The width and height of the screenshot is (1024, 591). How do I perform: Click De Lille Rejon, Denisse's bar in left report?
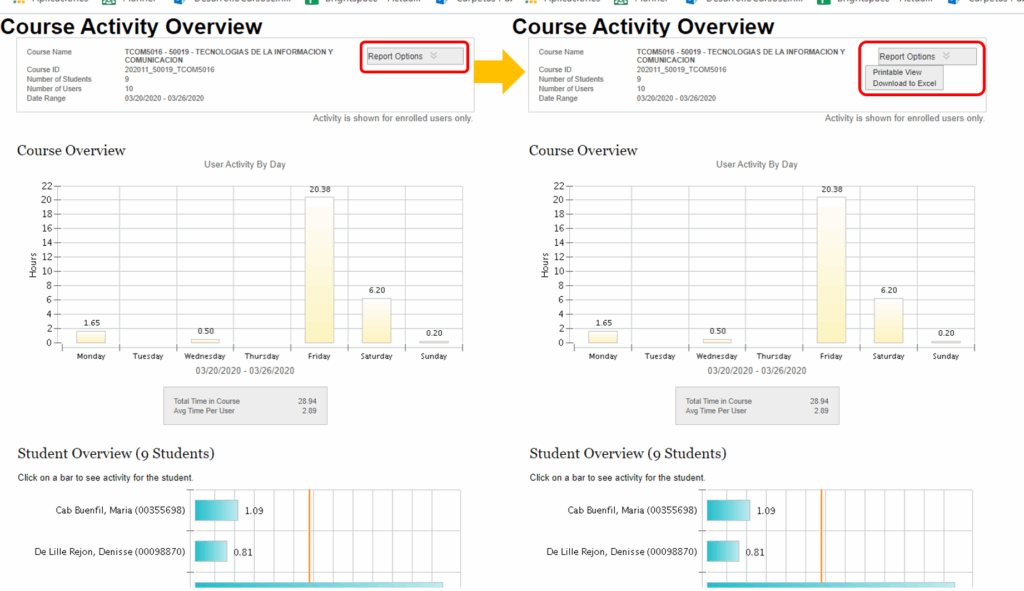(211, 551)
